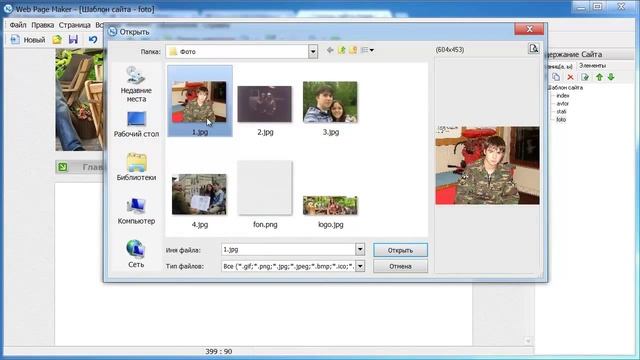
Task: Click the New page icon in toolbar
Action: point(15,40)
